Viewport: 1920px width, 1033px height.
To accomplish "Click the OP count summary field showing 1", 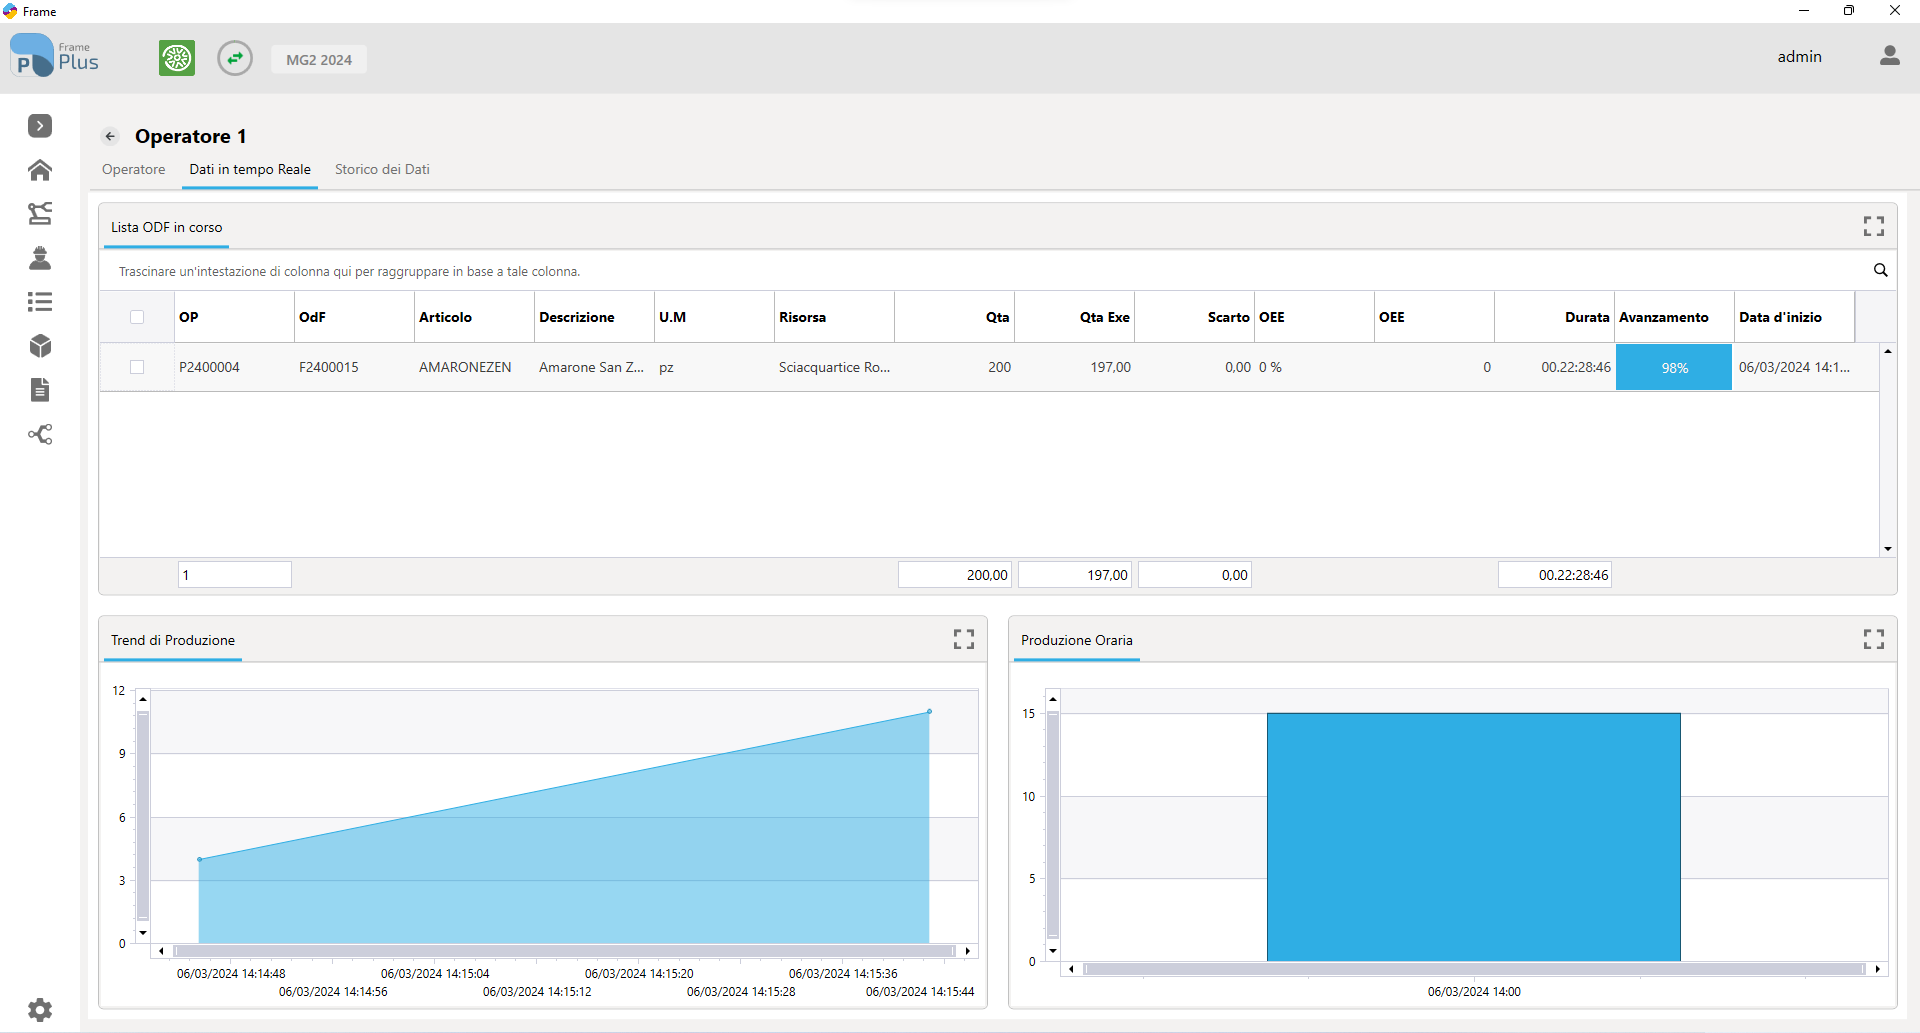I will tap(235, 575).
